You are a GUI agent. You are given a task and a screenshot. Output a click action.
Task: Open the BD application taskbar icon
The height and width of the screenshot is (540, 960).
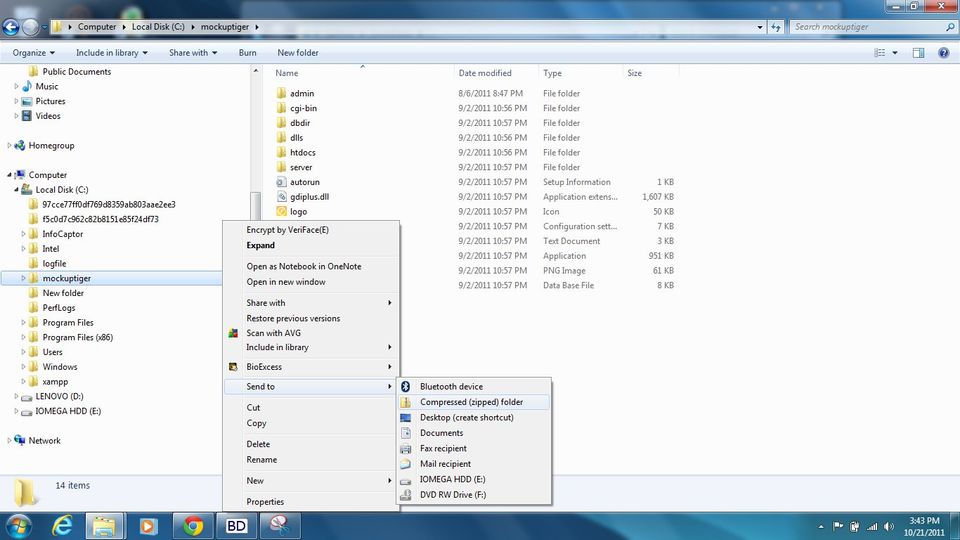(236, 526)
